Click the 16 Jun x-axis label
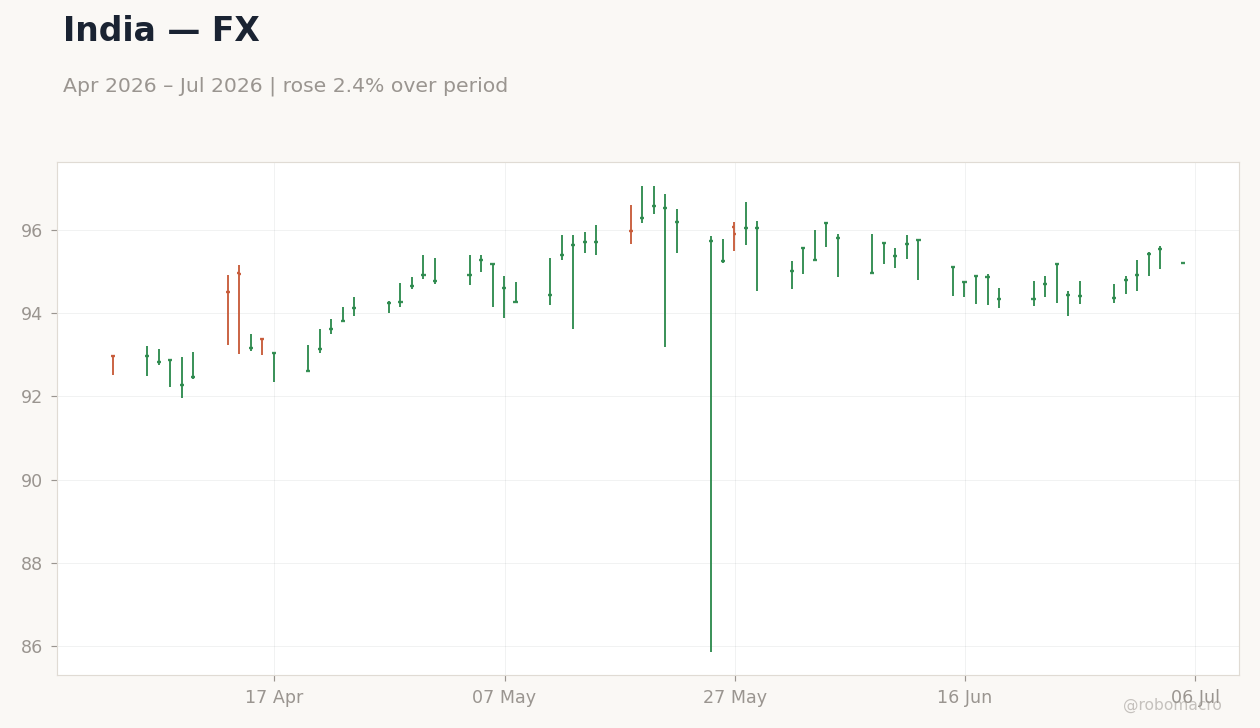 [965, 698]
